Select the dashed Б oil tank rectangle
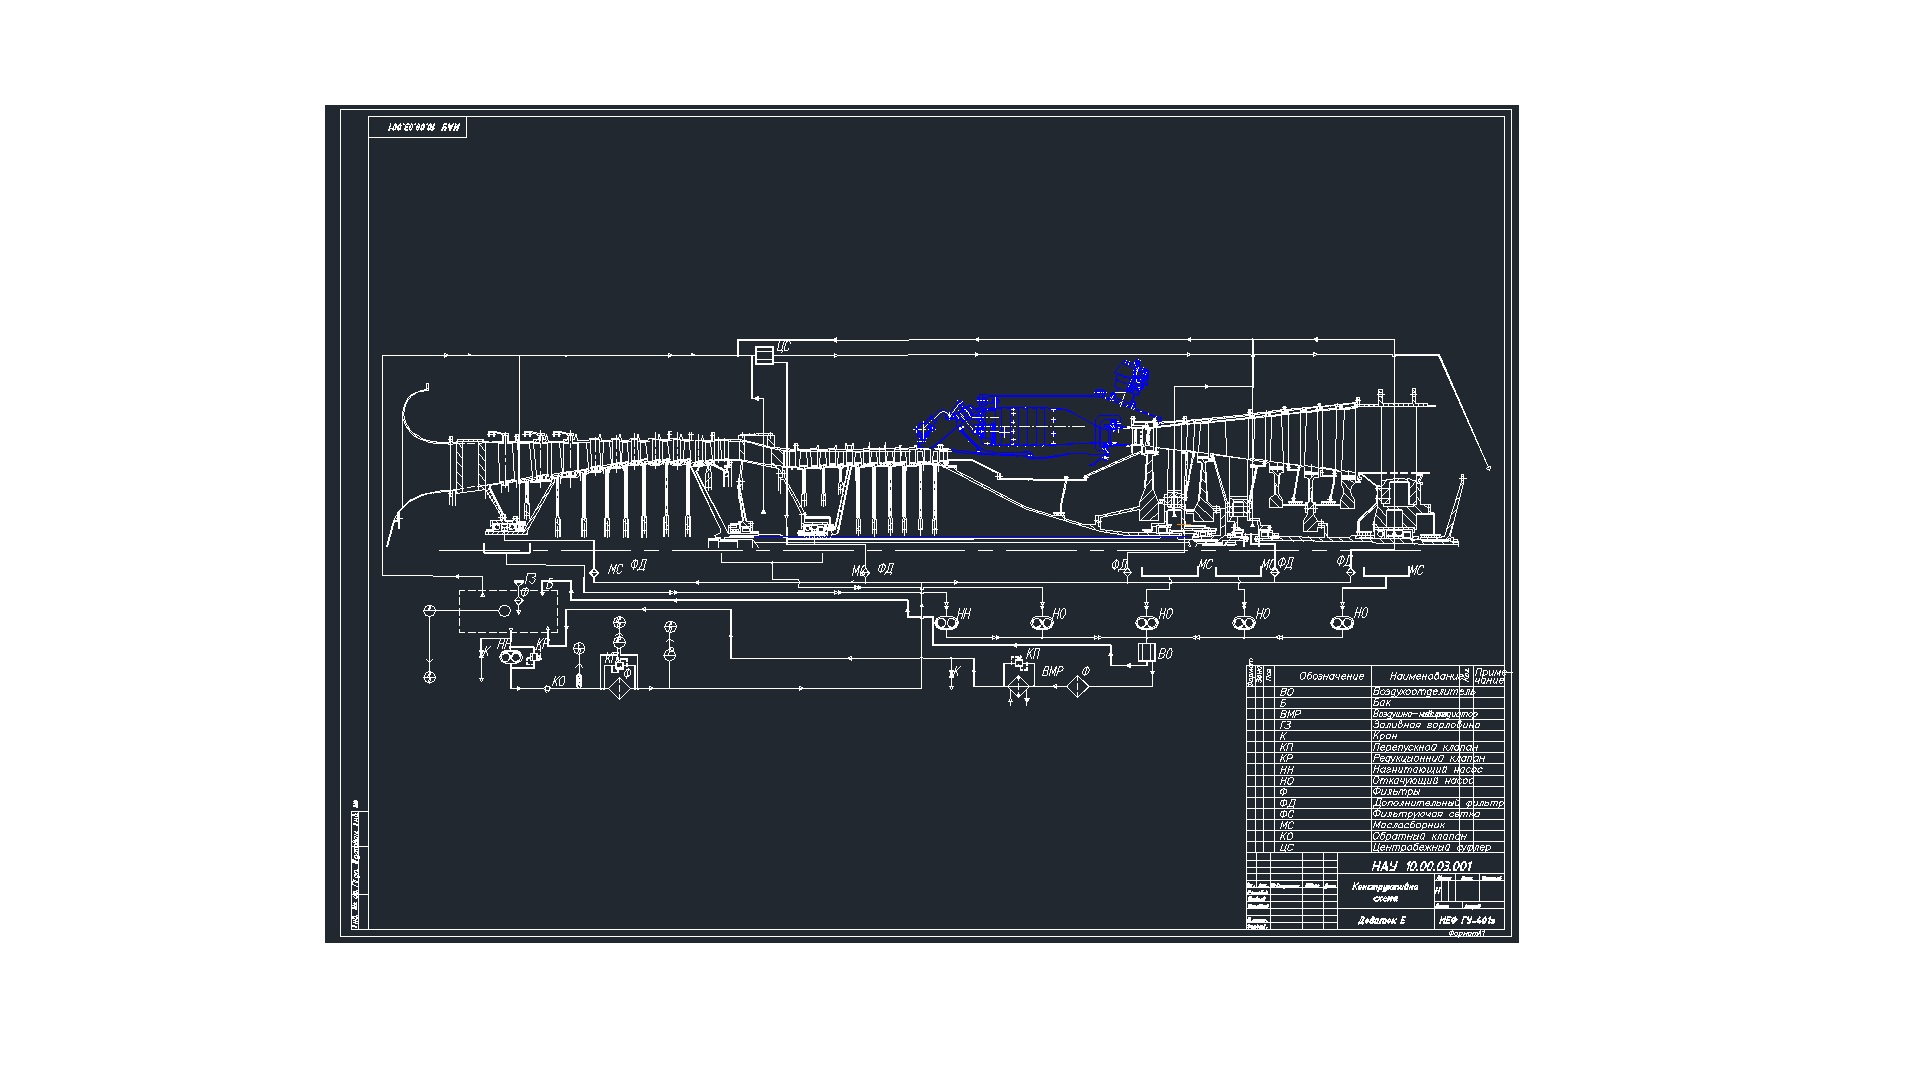This screenshot has height=1080, width=1920. [x=508, y=611]
